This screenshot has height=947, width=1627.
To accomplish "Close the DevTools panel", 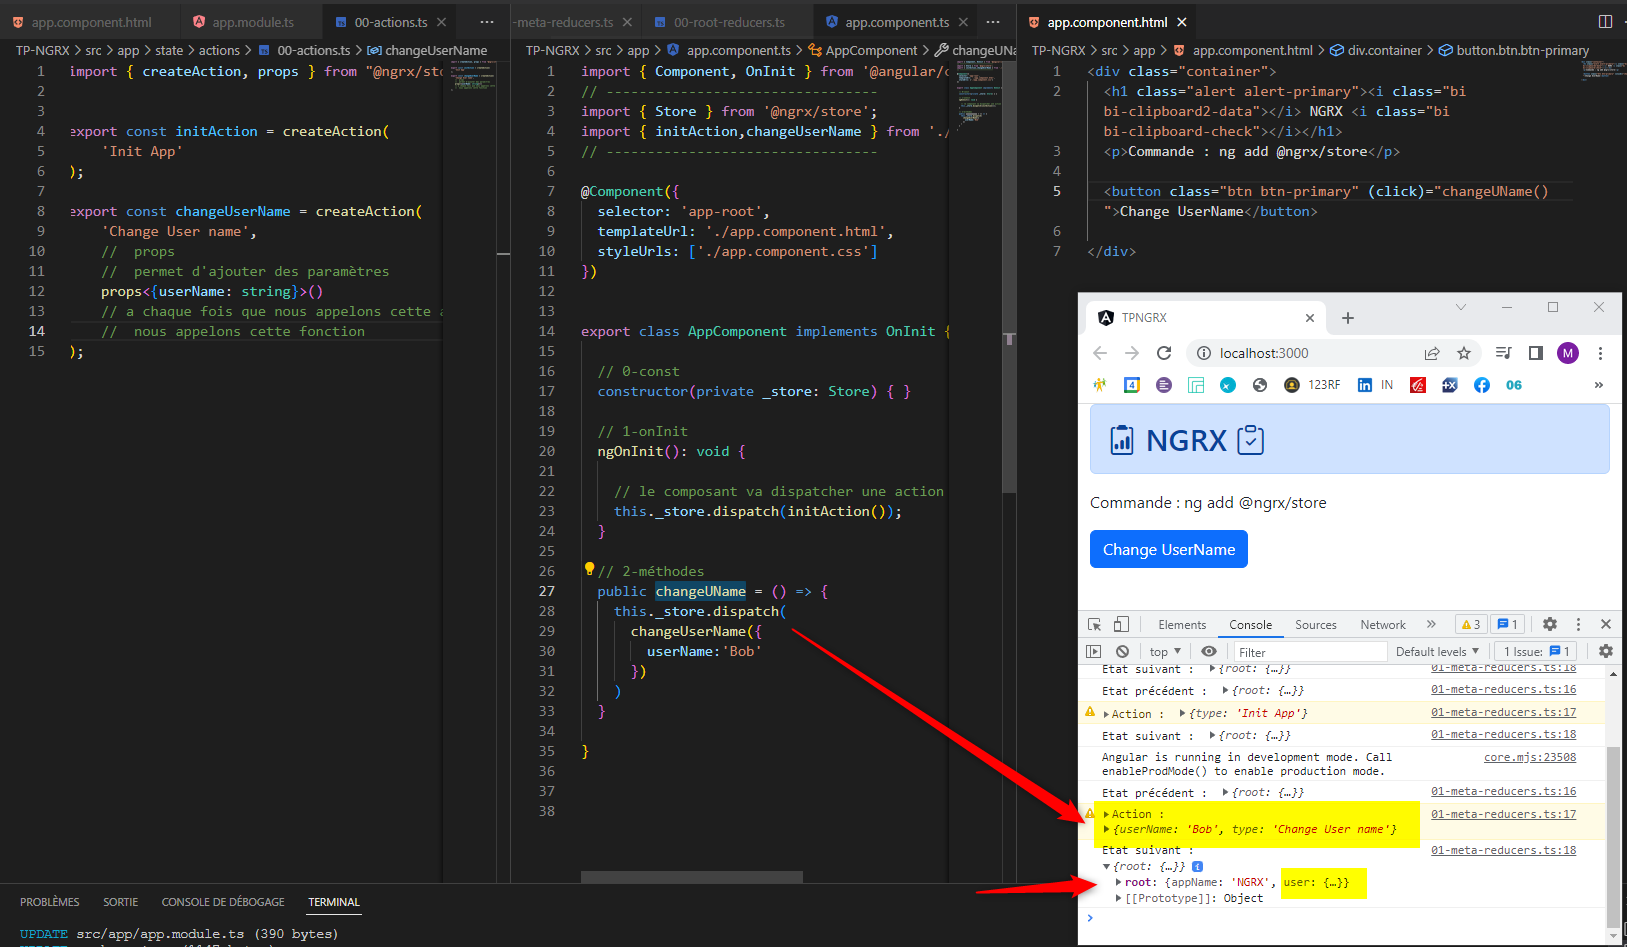I will click(1606, 624).
